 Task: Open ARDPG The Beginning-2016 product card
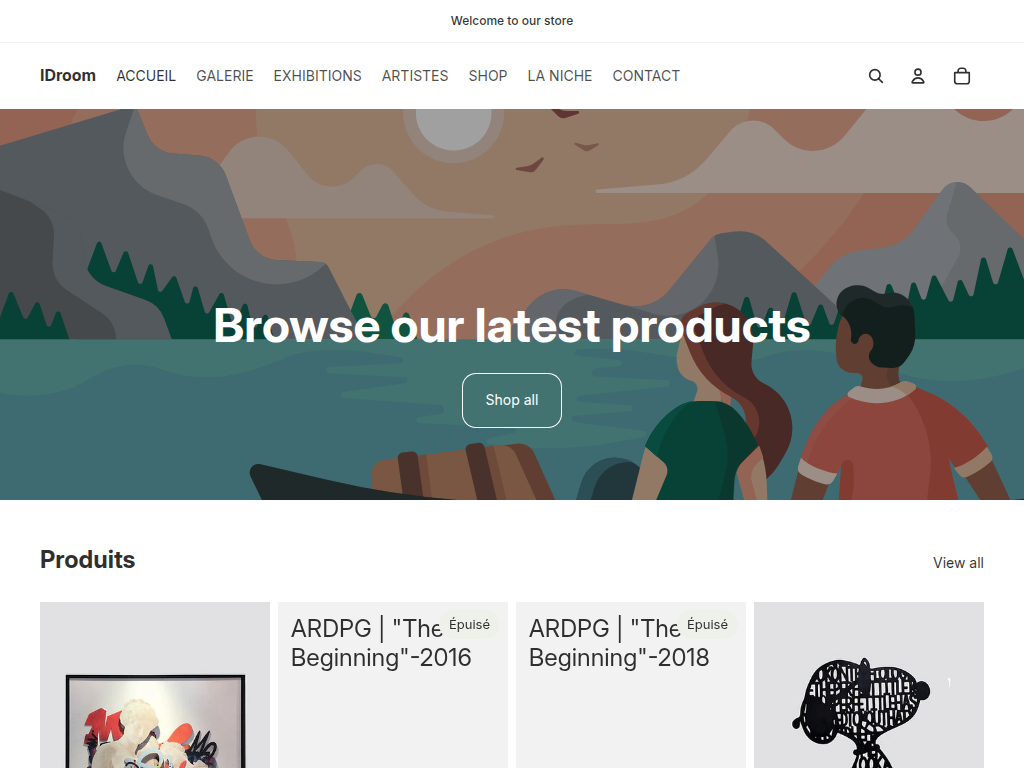pos(392,685)
